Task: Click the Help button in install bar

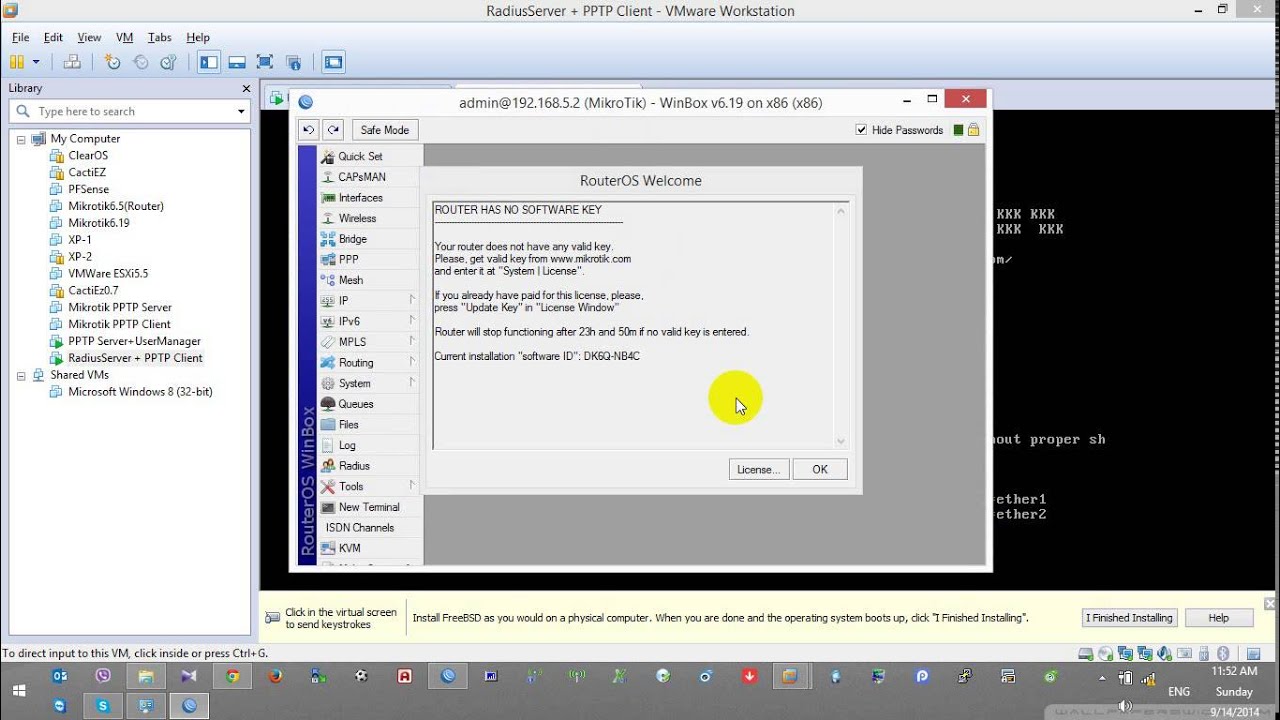Action: (x=1218, y=618)
